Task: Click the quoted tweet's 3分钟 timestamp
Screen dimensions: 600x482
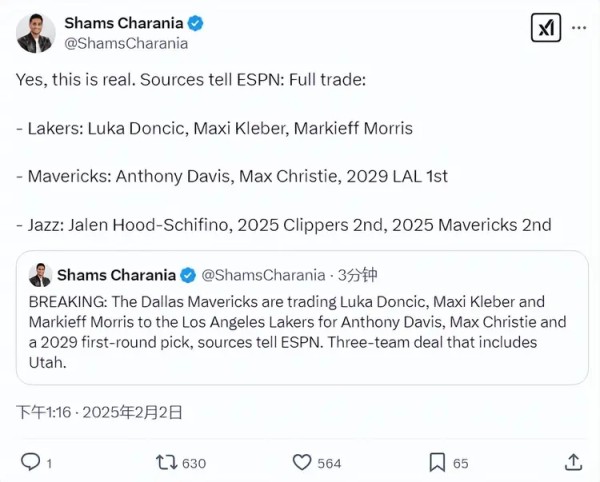Action: 358,275
